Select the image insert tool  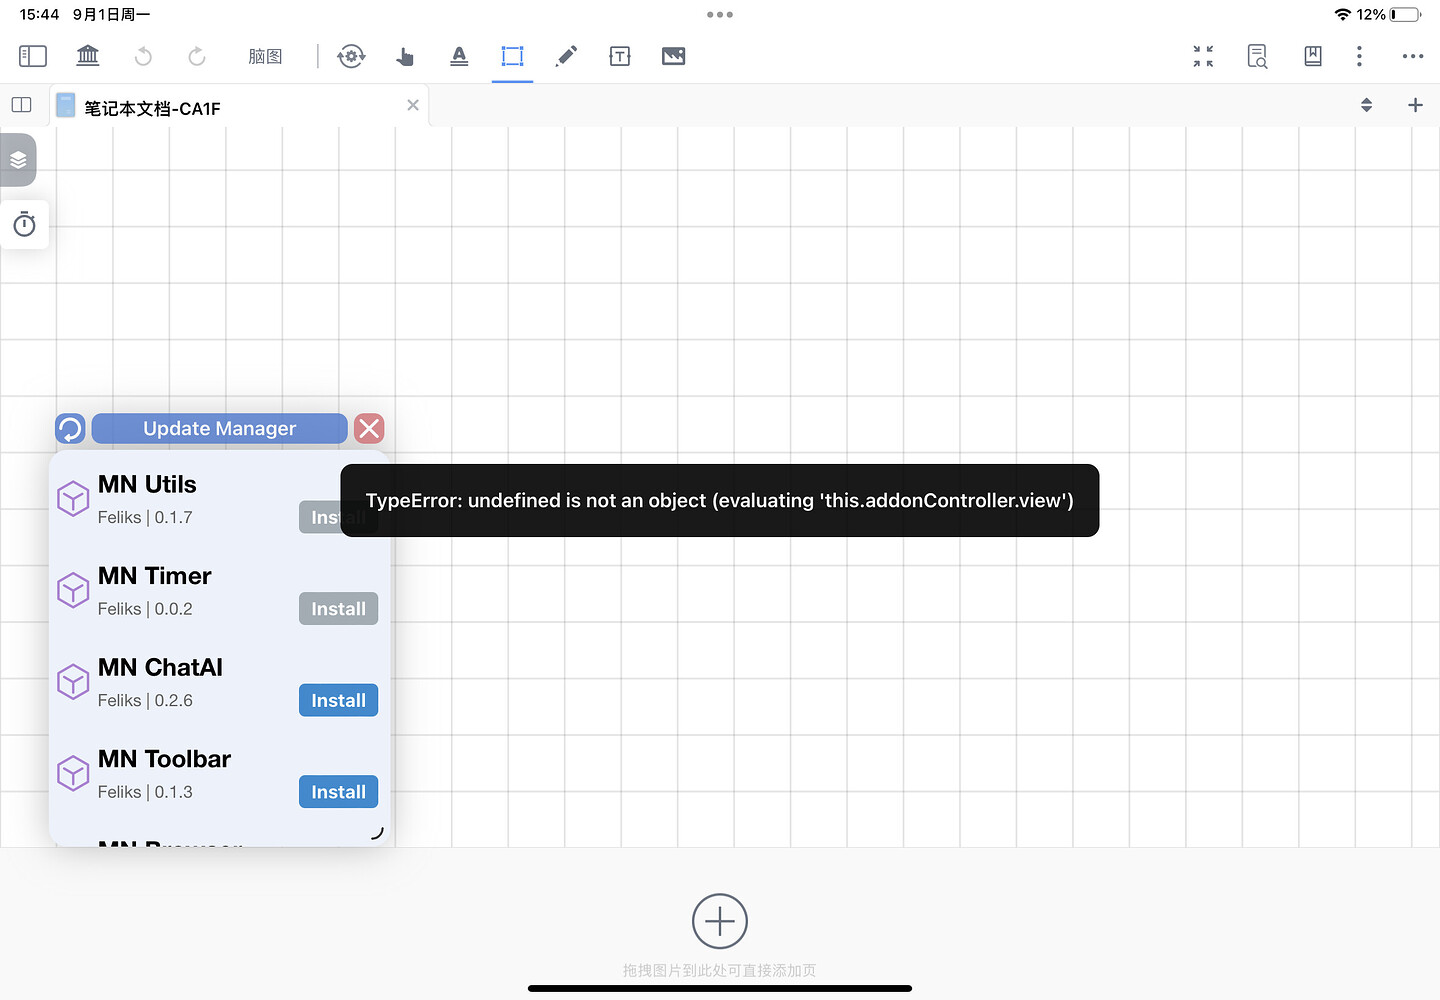tap(674, 56)
